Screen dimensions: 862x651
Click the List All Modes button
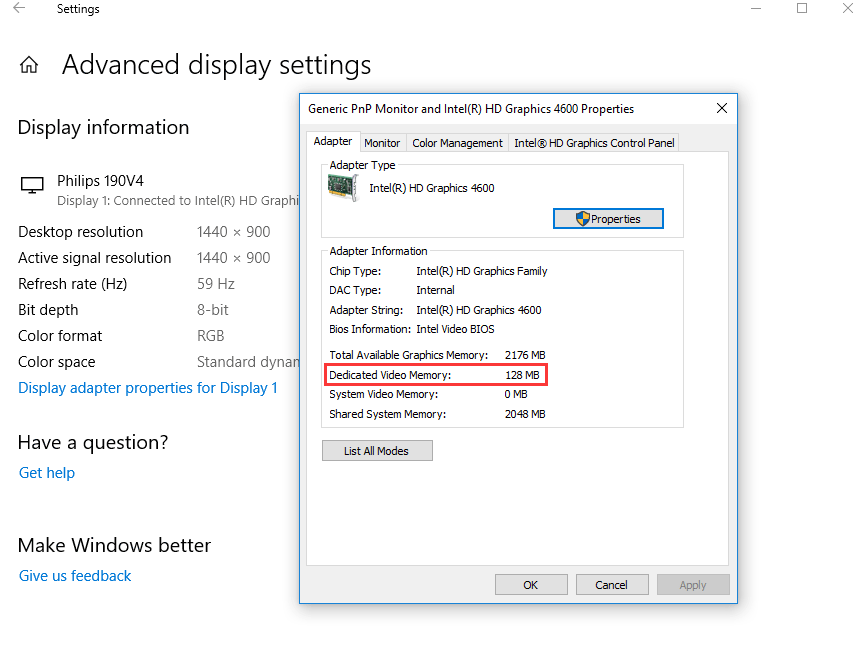tap(377, 451)
